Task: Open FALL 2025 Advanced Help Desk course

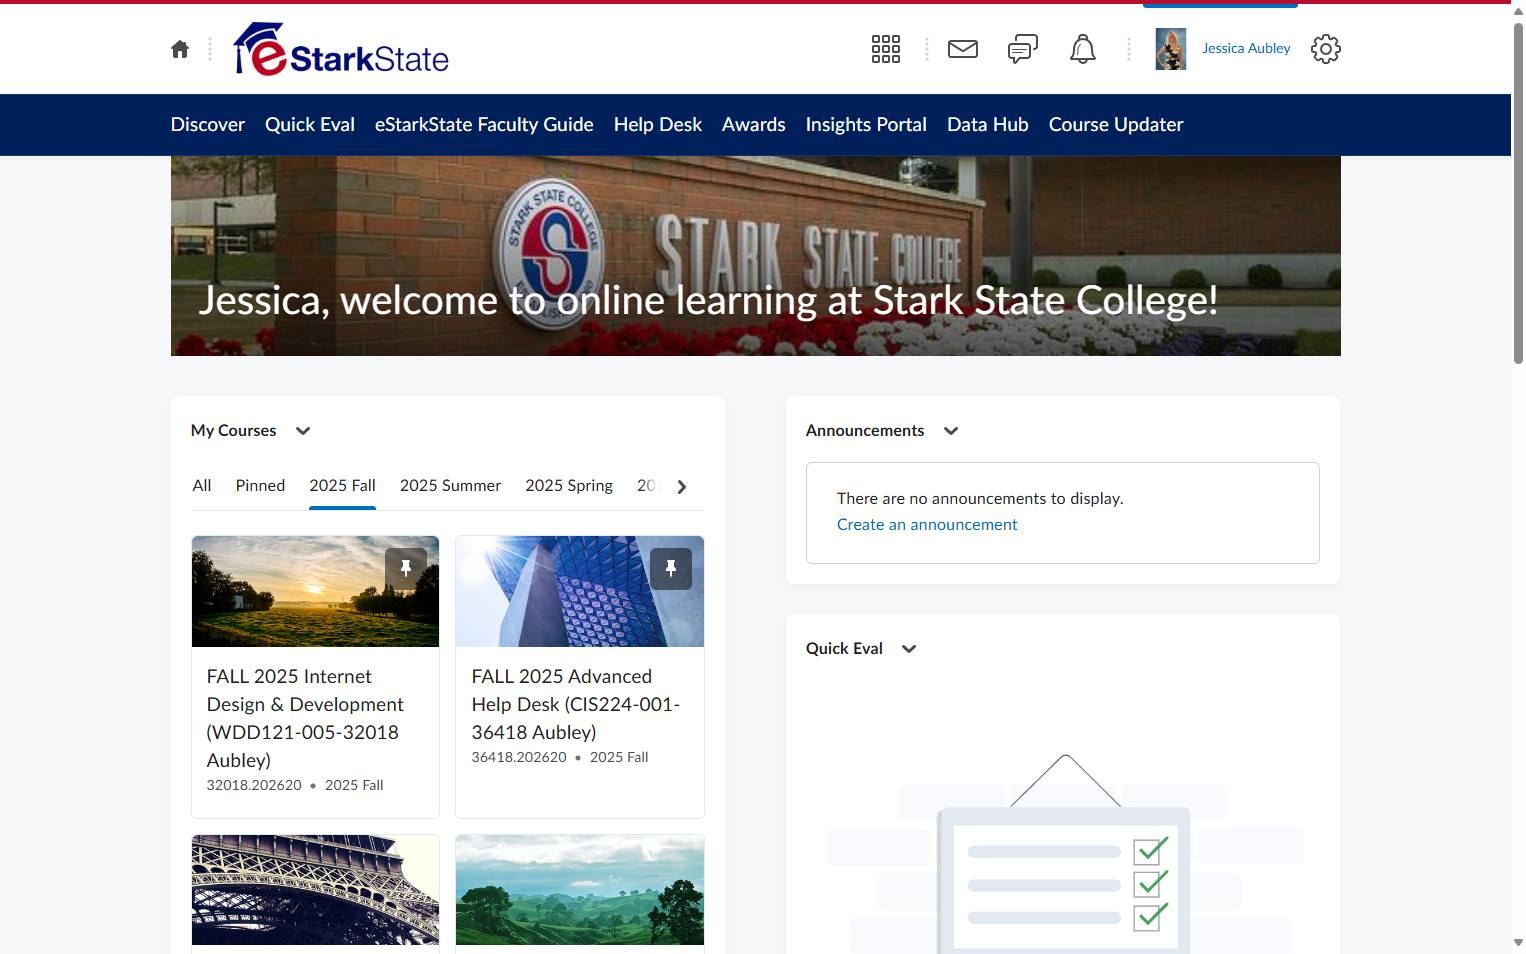Action: tap(575, 705)
